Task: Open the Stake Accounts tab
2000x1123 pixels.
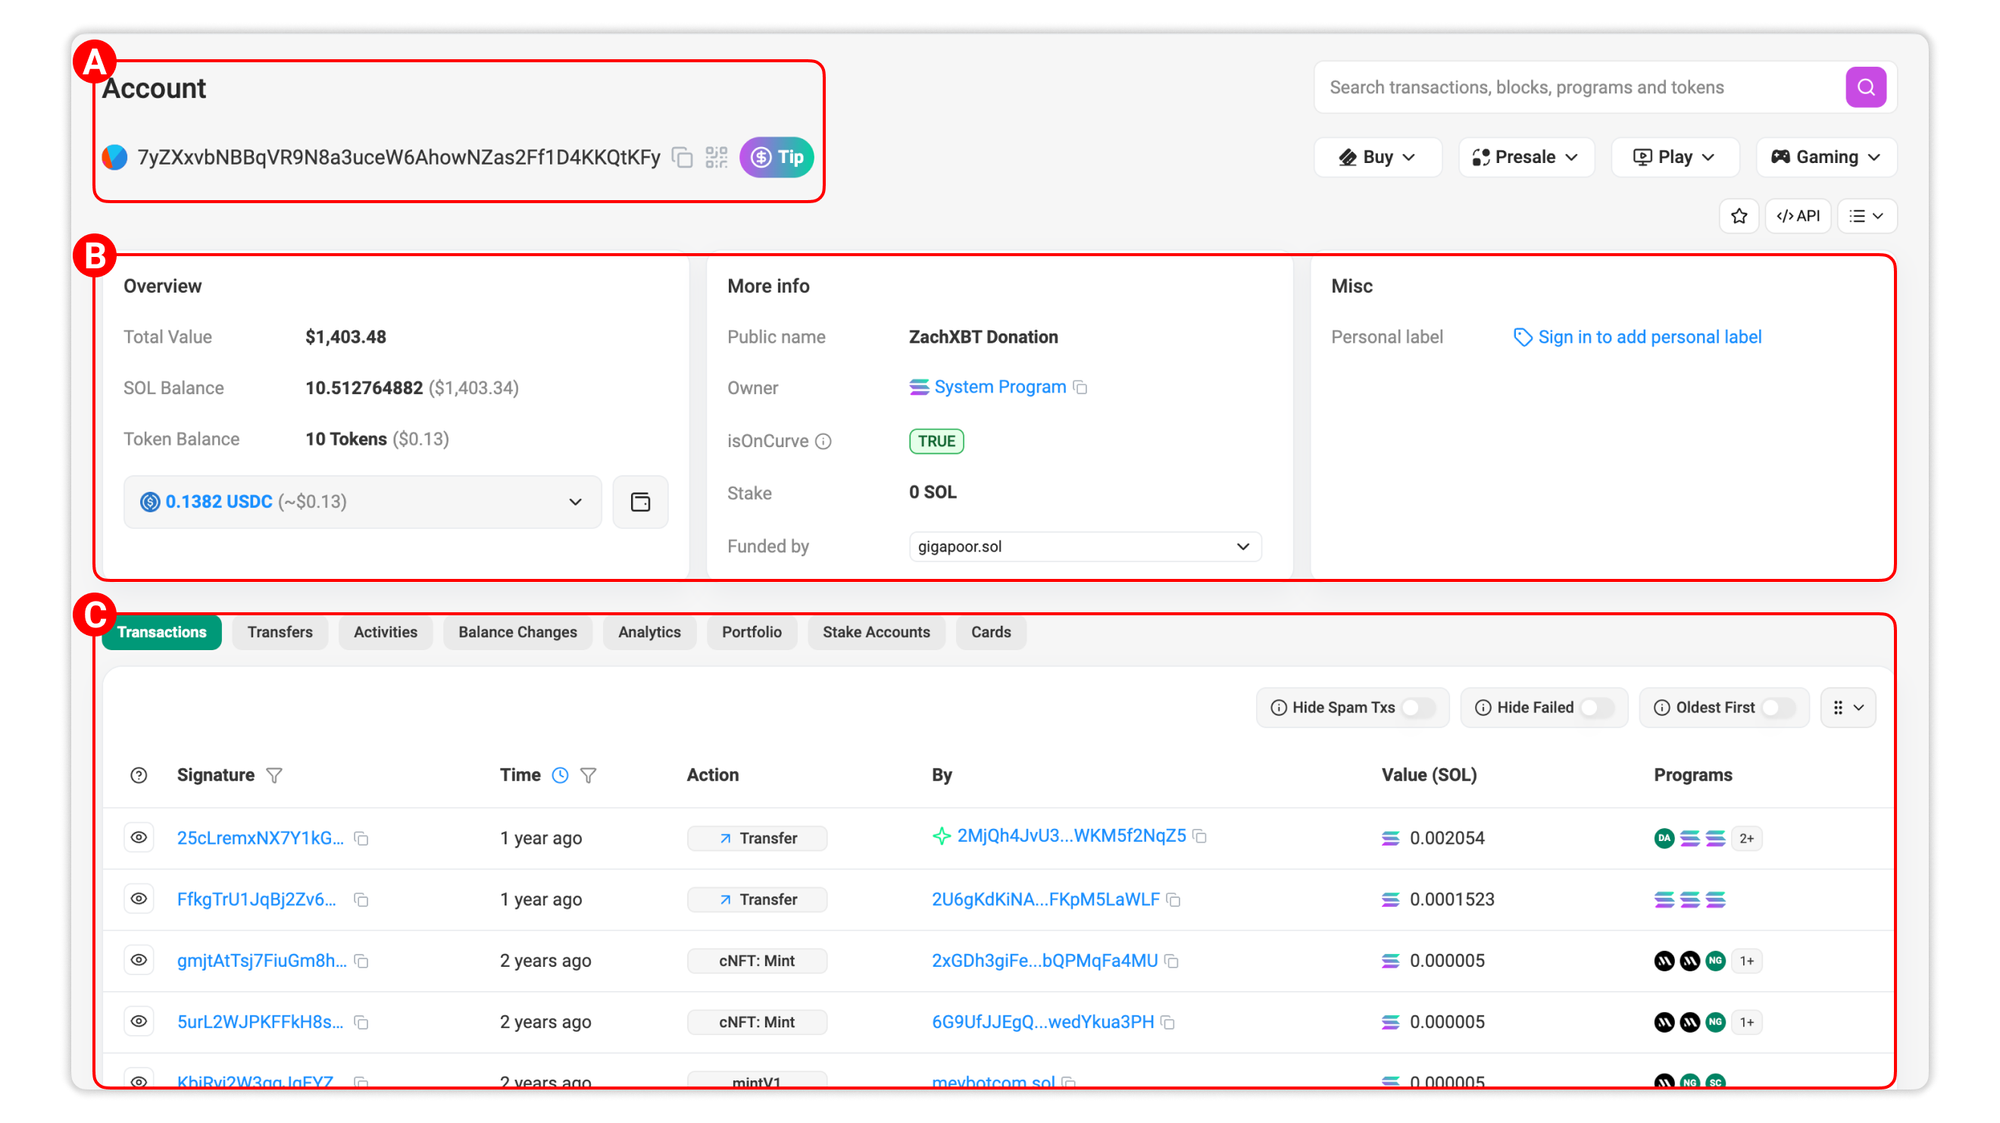Action: point(876,632)
